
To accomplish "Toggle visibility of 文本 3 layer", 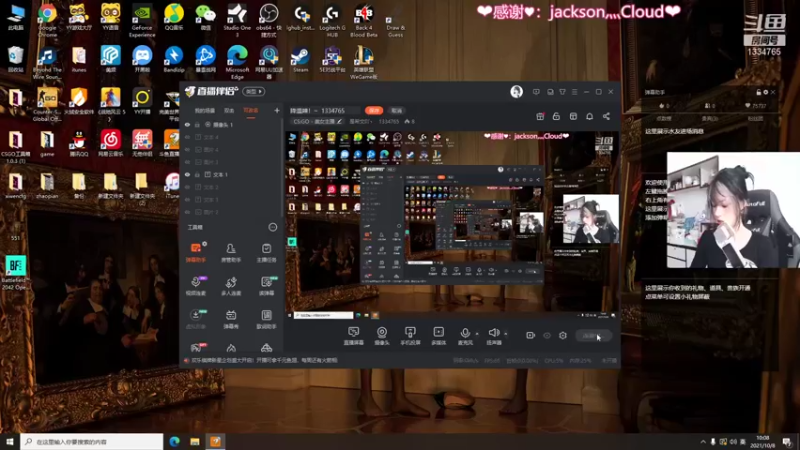I will coord(187,199).
